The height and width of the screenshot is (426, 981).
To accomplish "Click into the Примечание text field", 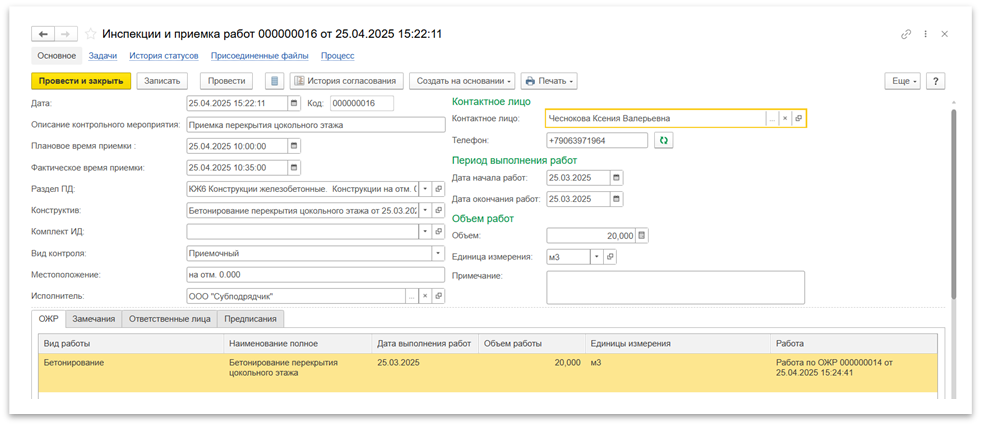I will 675,286.
